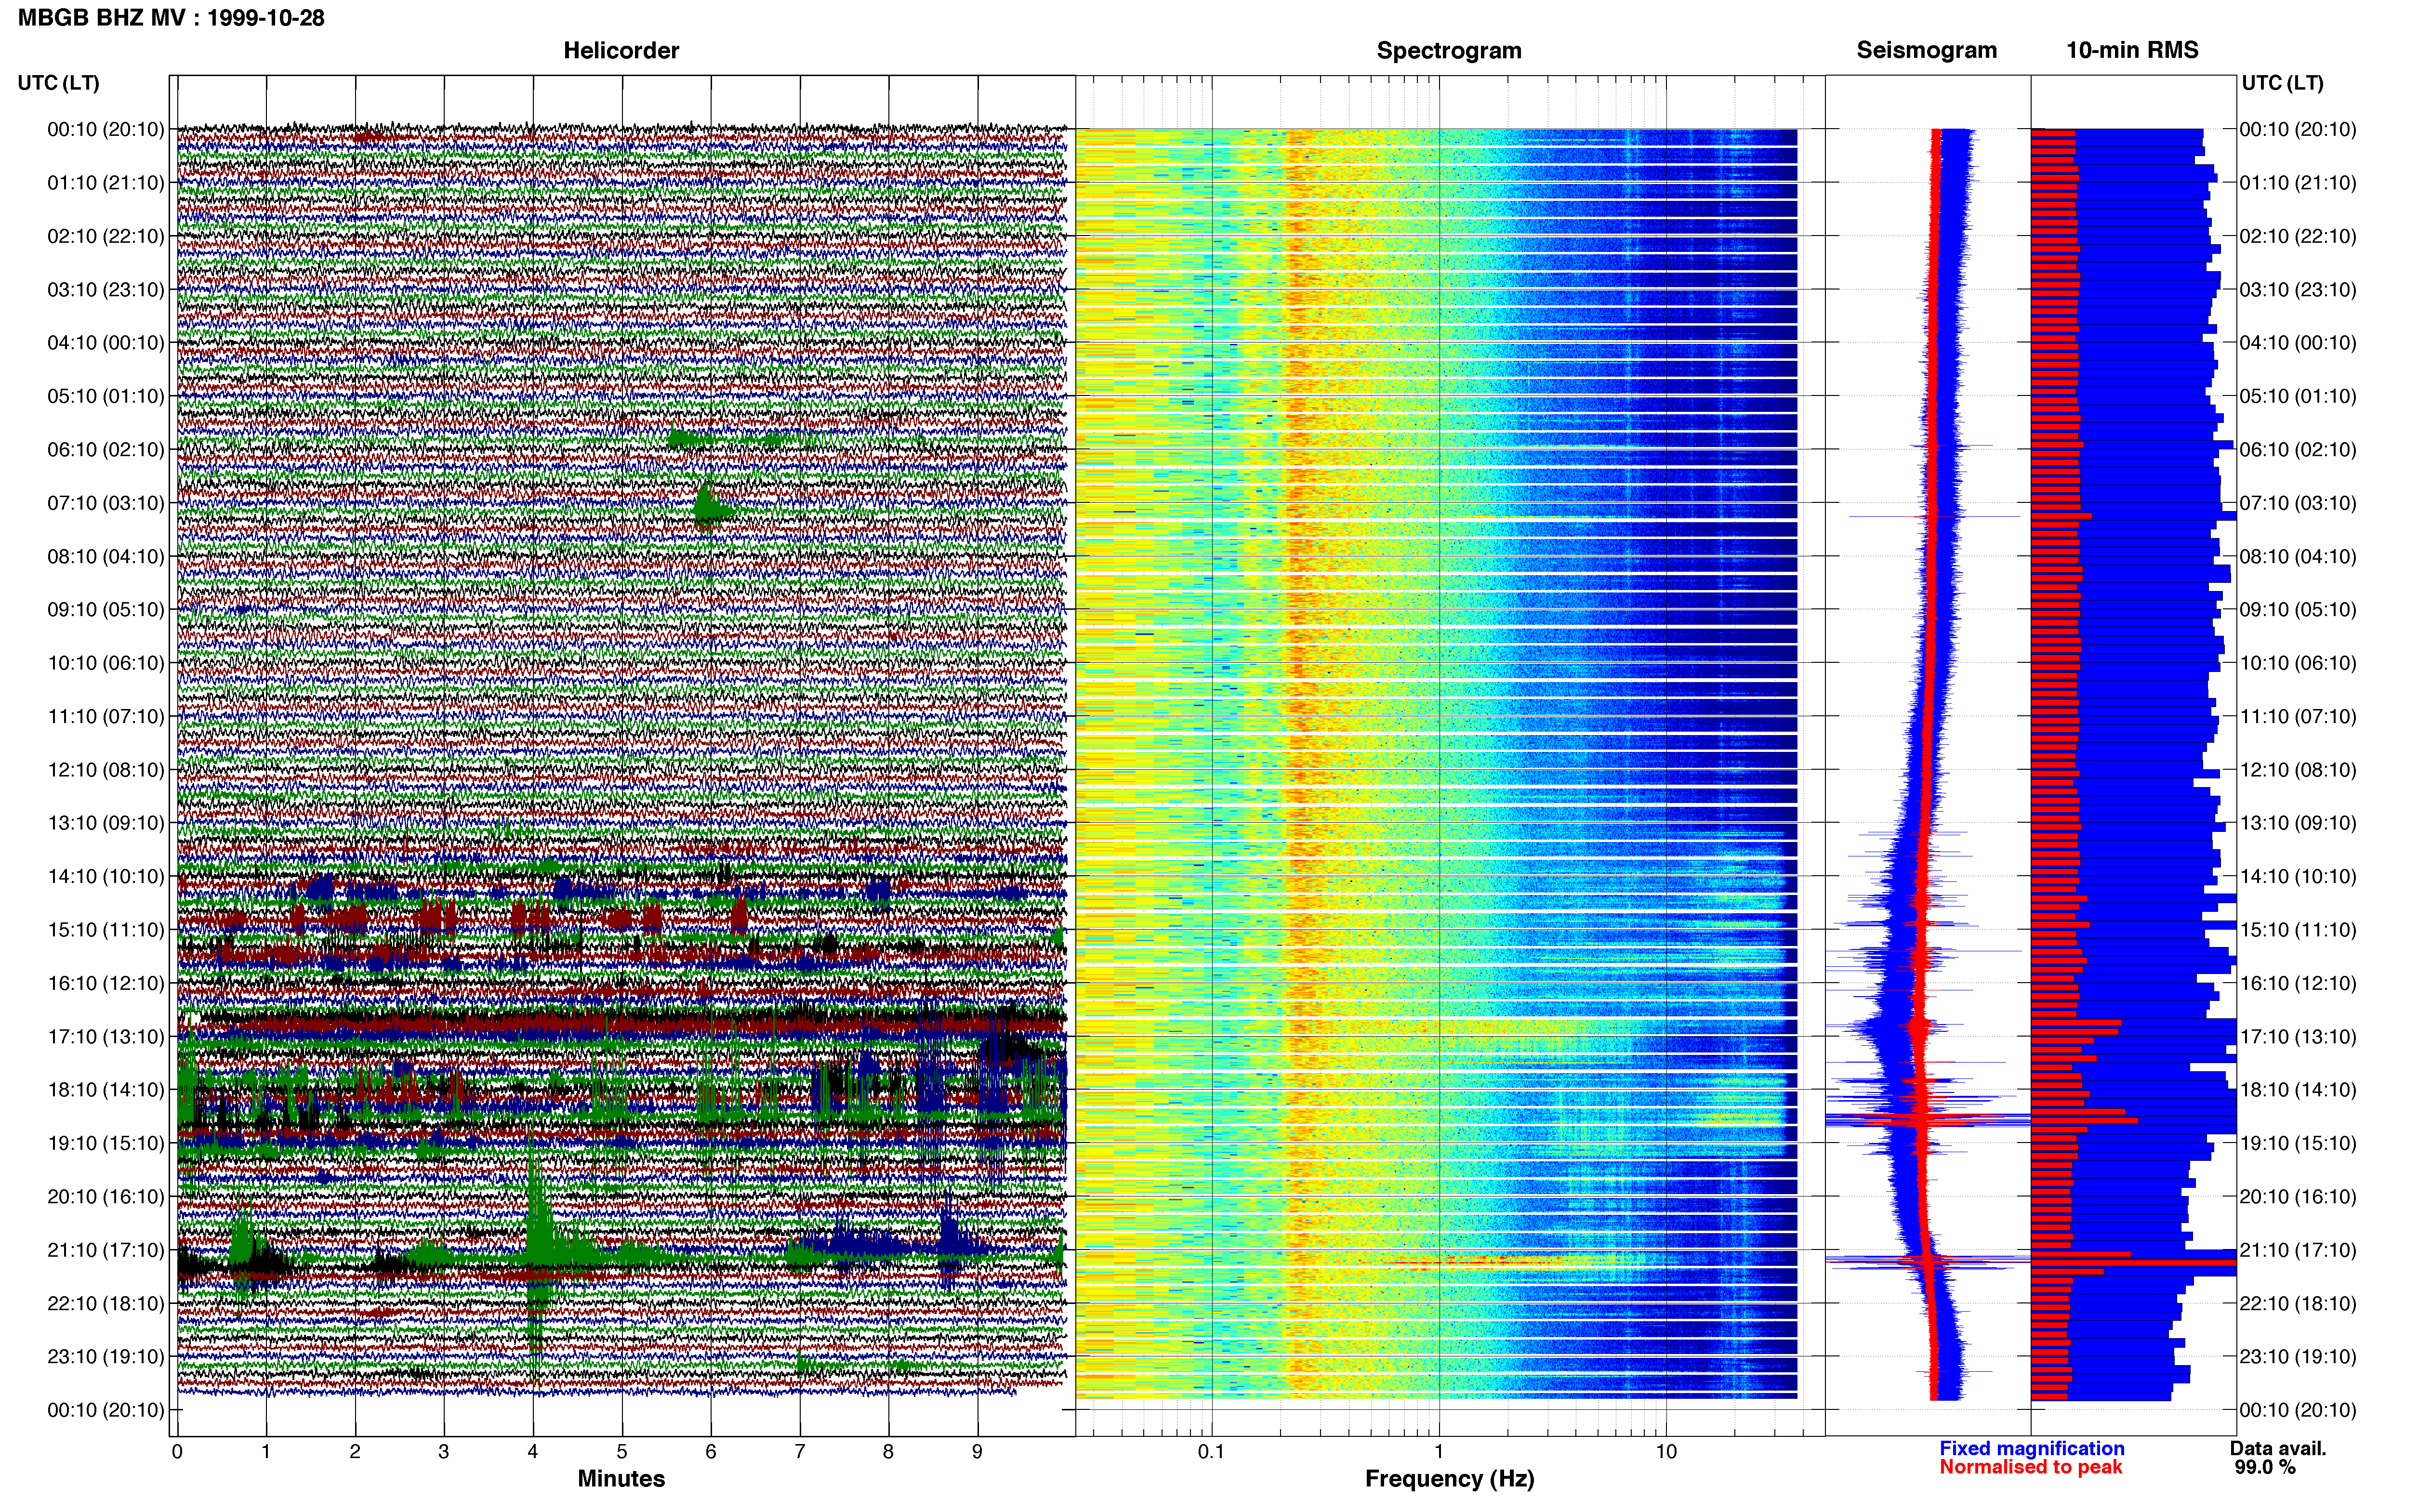Click '01:10 (21:10)' on the helicorder time axis

click(x=106, y=183)
